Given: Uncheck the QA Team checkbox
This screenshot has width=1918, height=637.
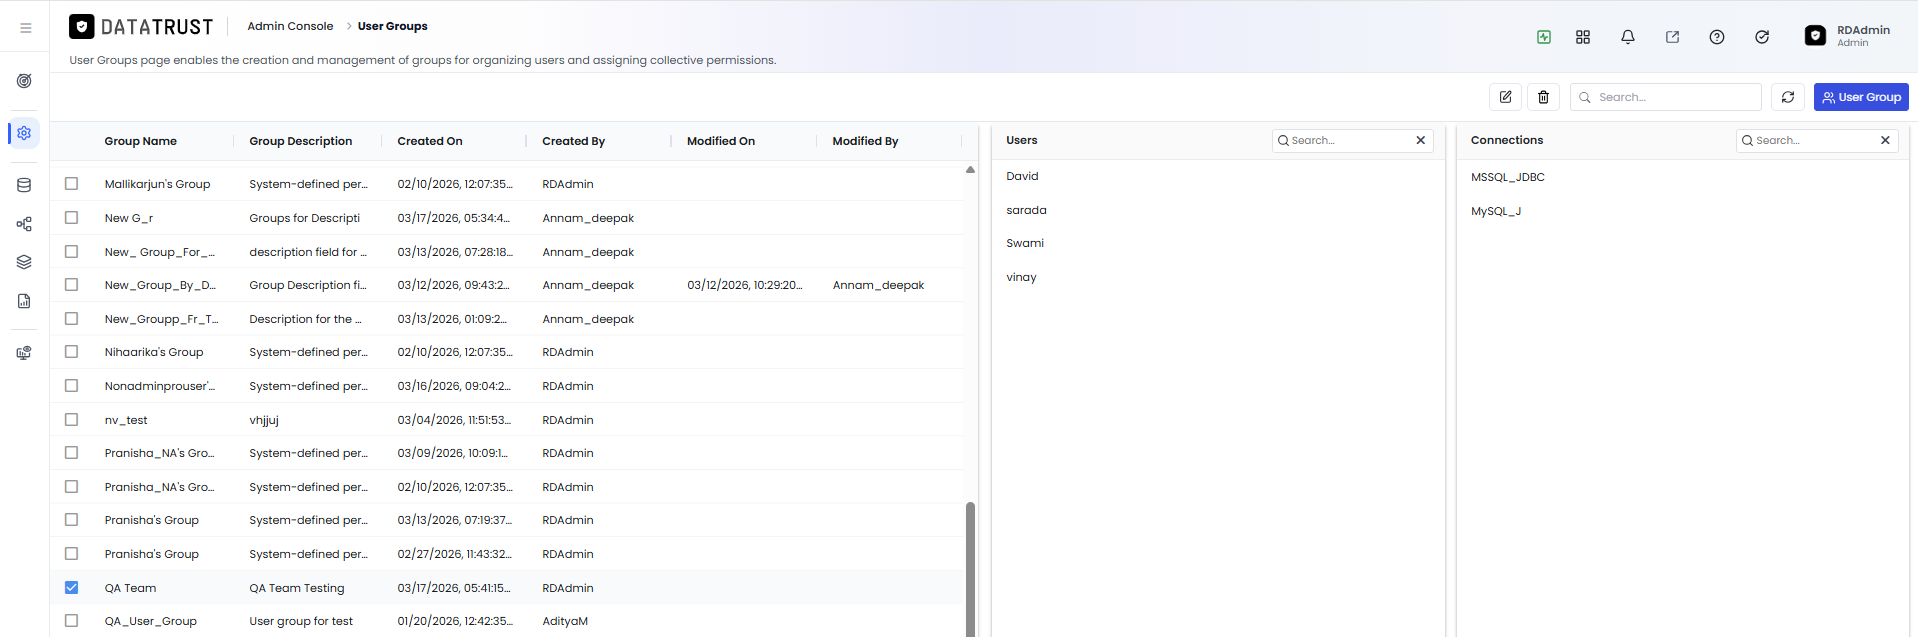Looking at the screenshot, I should 71,588.
